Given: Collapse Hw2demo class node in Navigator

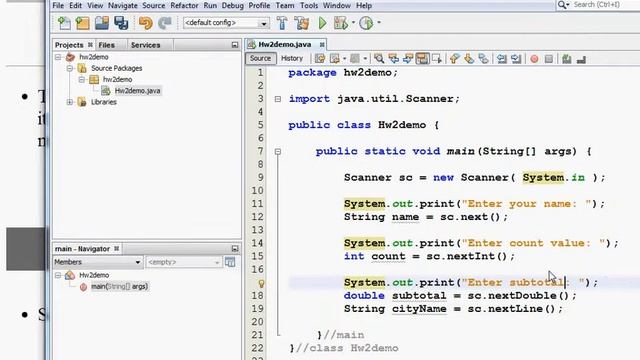Looking at the screenshot, I should [58, 275].
